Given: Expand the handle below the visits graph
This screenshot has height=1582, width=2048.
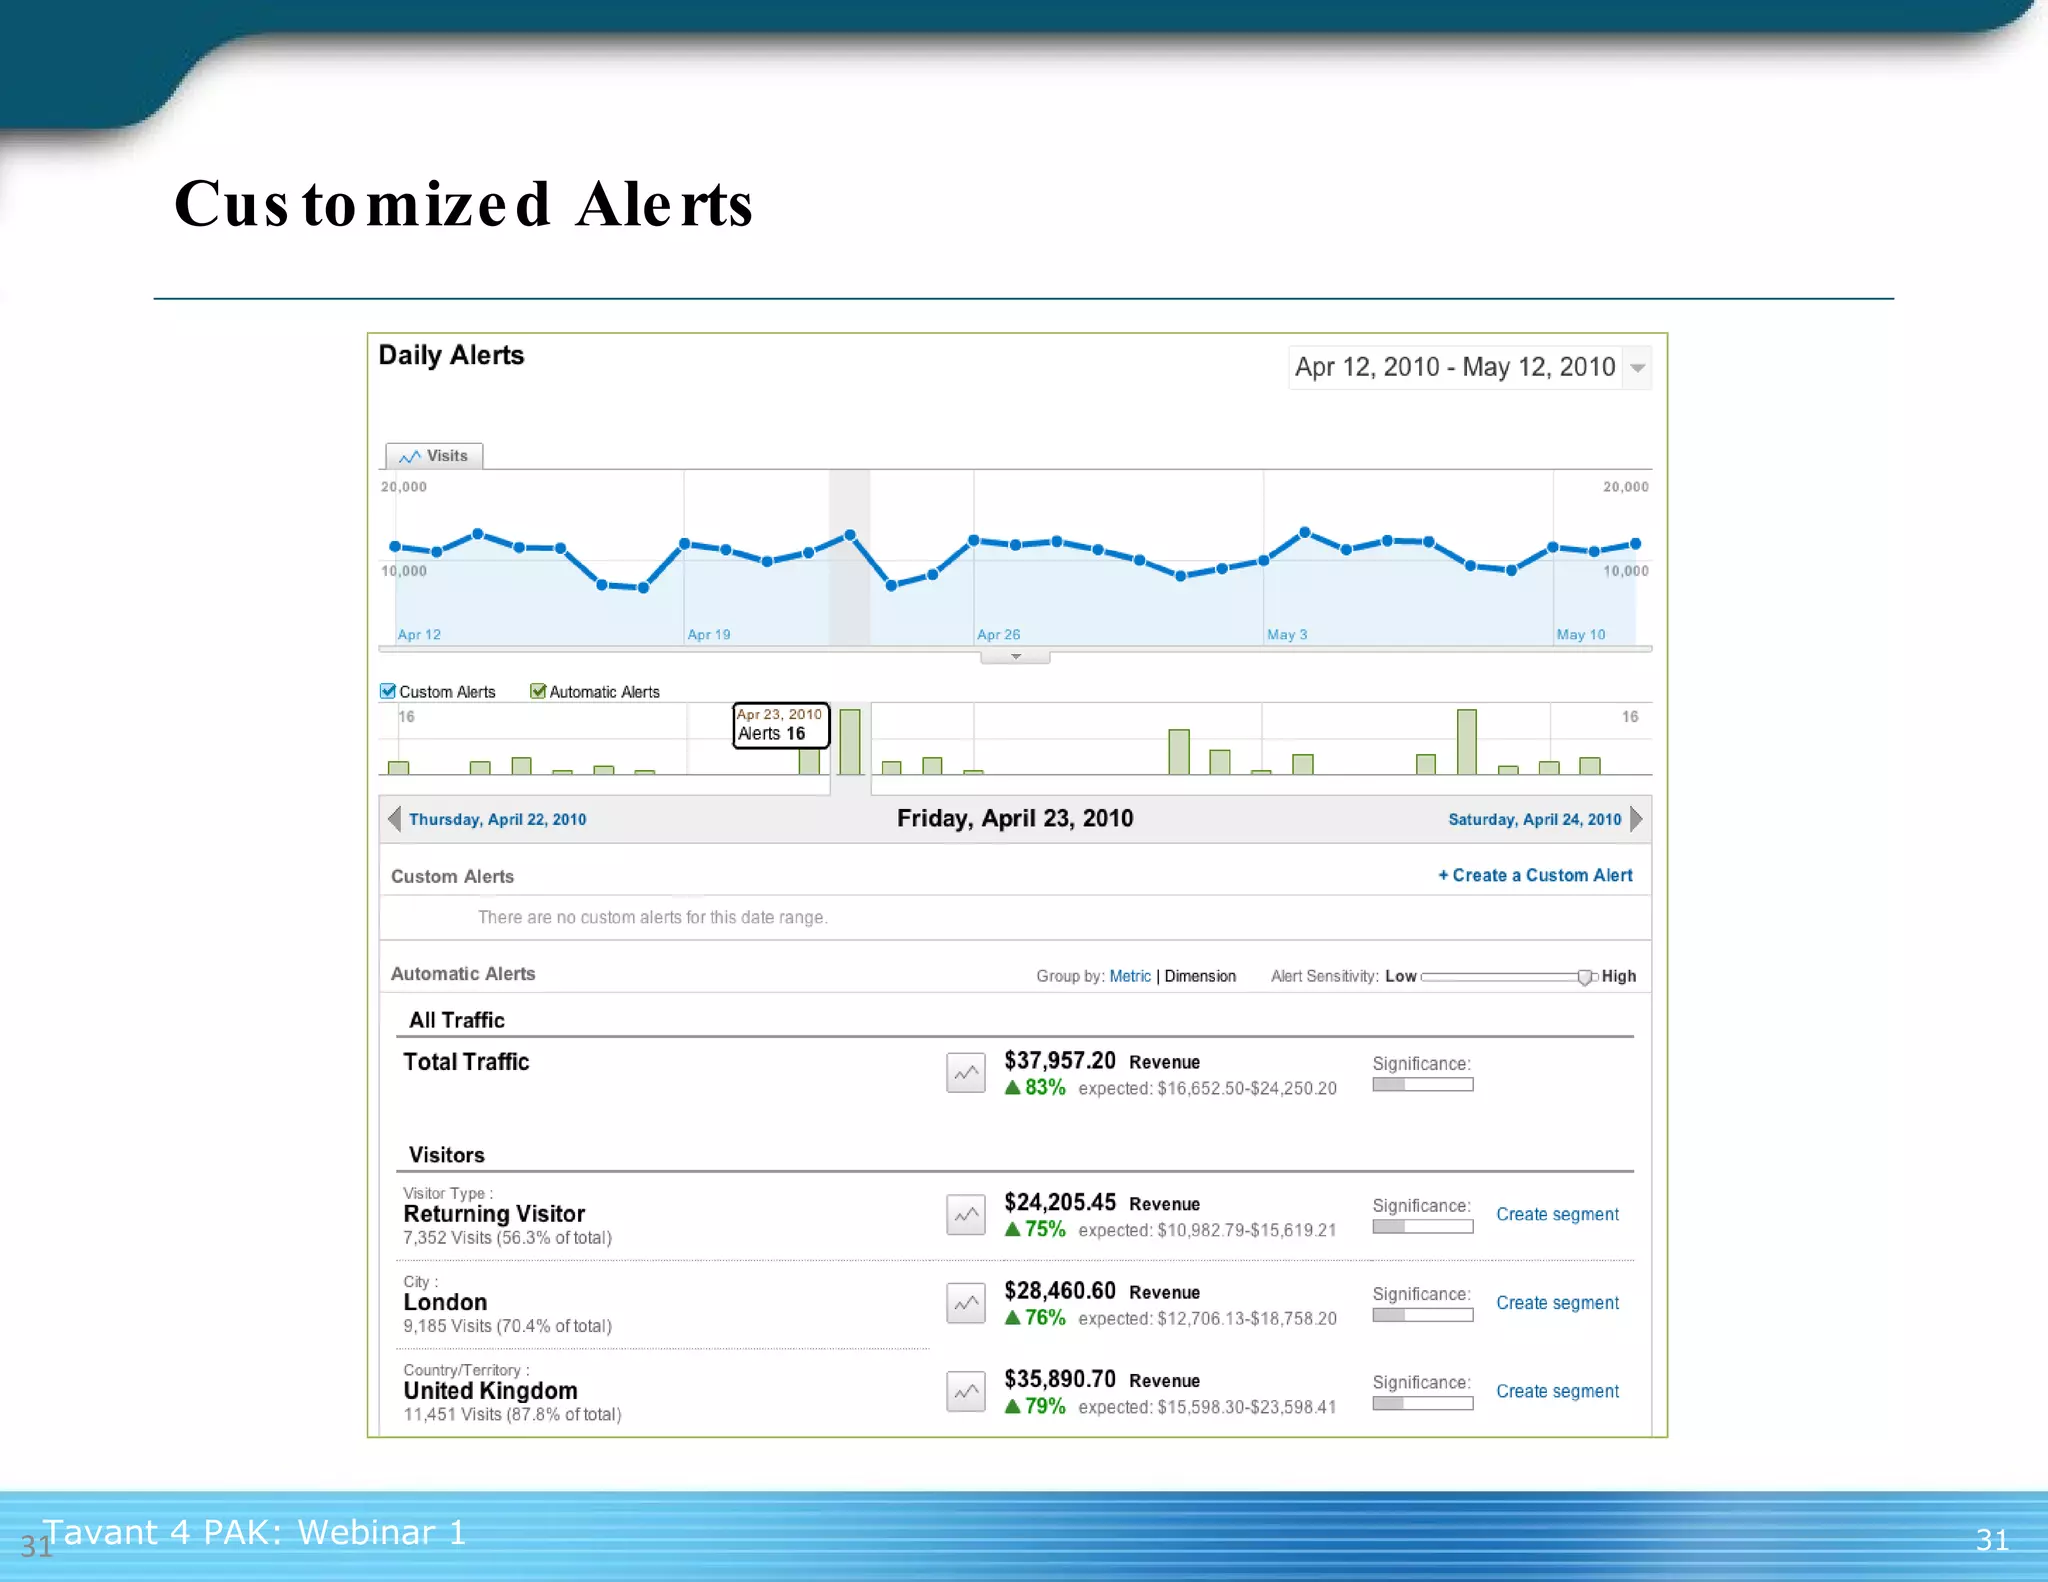Looking at the screenshot, I should [x=1015, y=657].
